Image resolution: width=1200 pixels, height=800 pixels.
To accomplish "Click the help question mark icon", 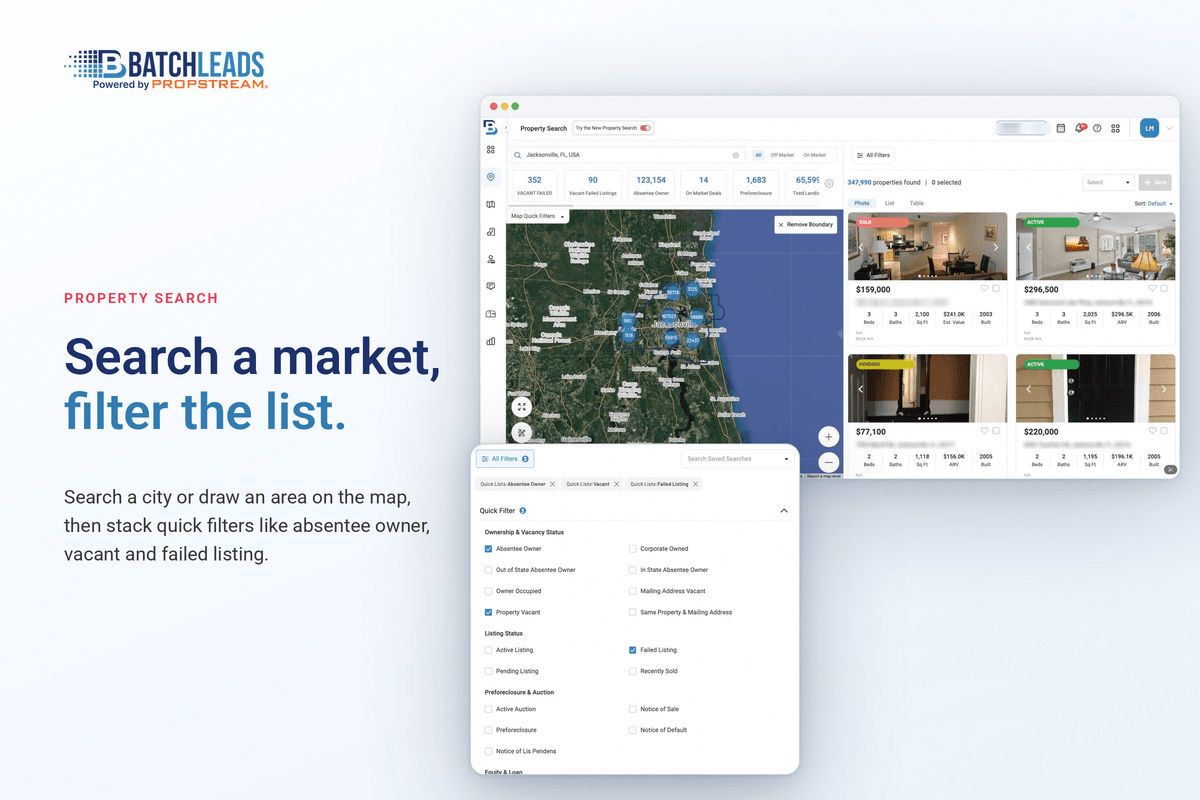I will coord(1097,128).
